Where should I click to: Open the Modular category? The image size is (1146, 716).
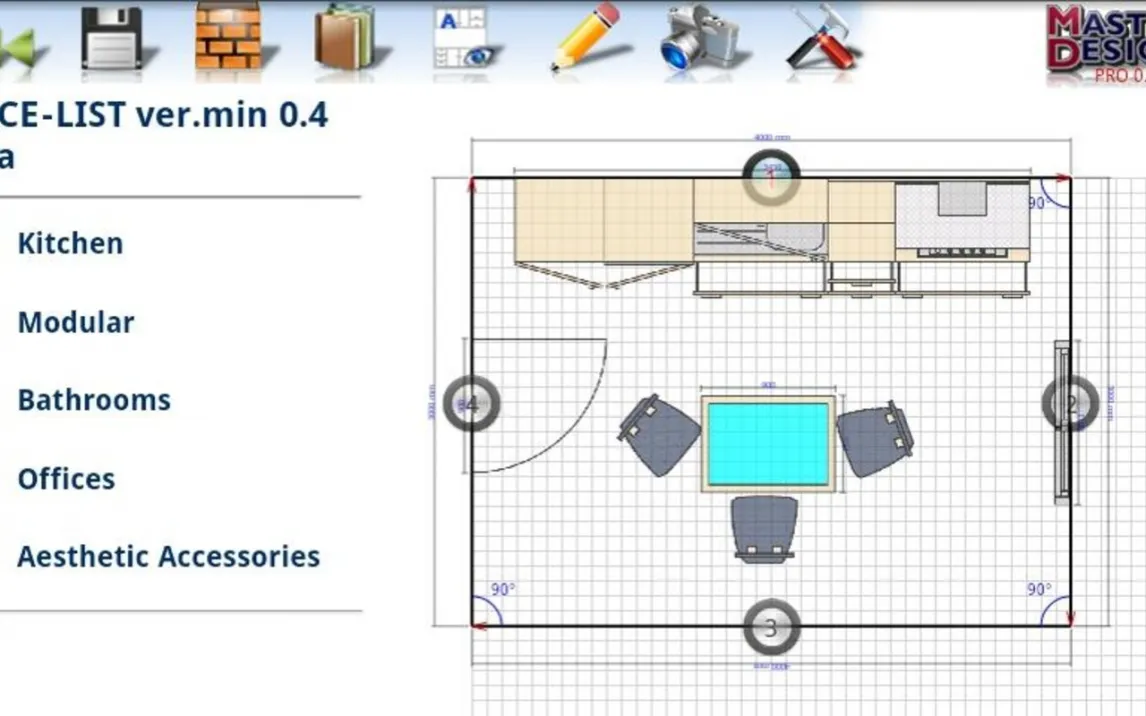coord(76,323)
